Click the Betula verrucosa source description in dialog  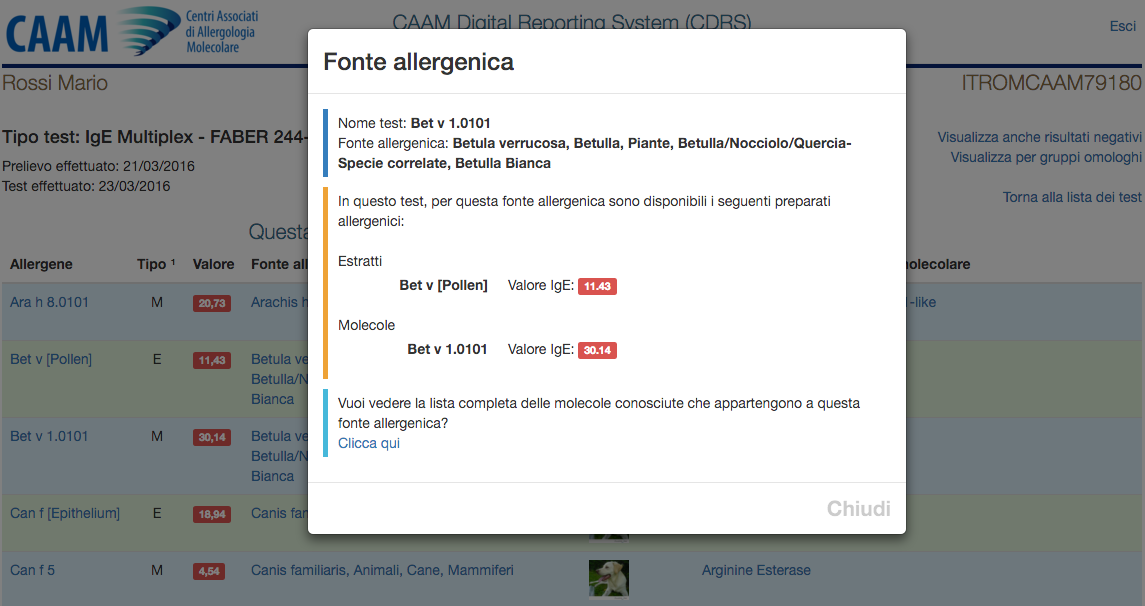[x=594, y=153]
